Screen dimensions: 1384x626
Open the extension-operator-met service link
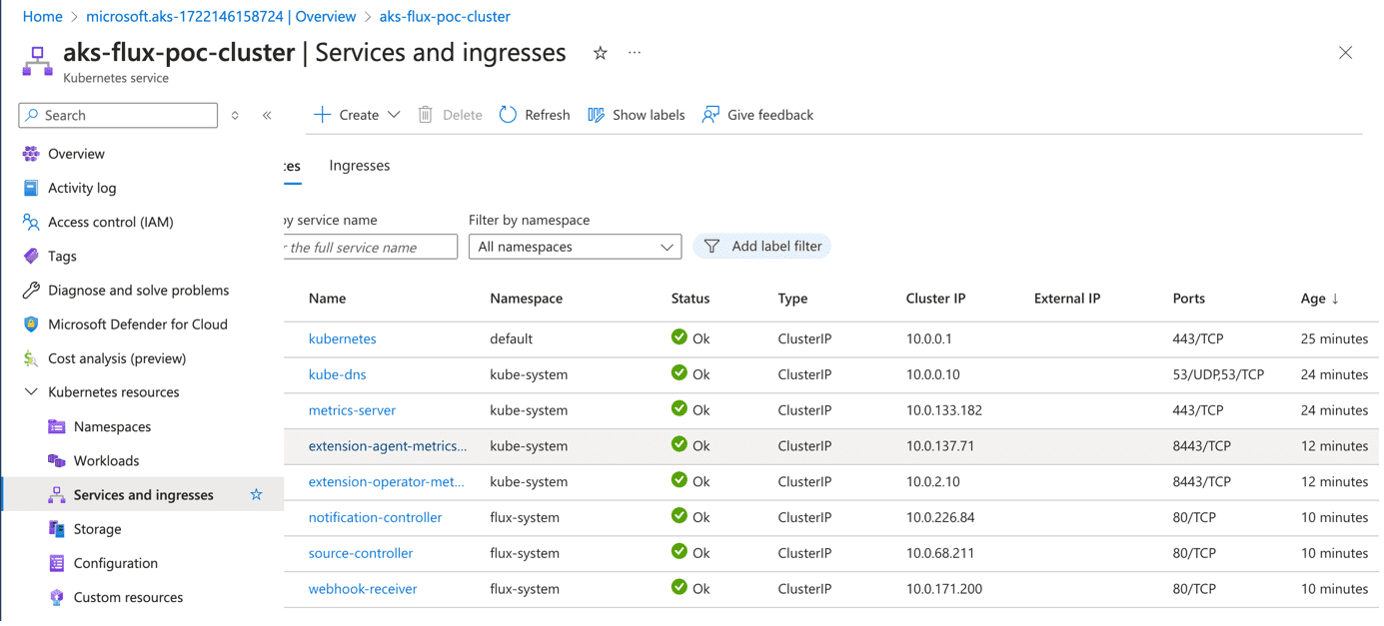click(x=386, y=482)
